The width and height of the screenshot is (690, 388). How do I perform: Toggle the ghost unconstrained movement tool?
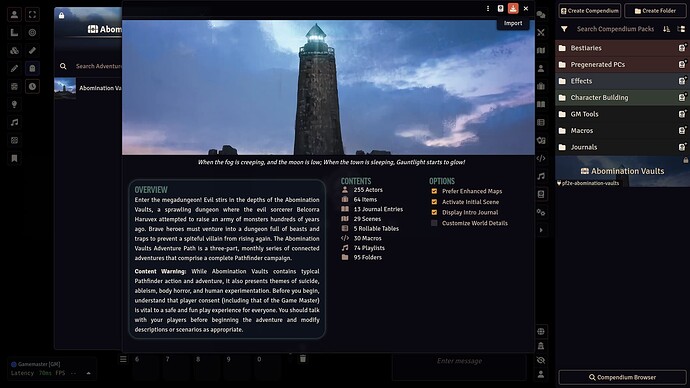(x=32, y=69)
